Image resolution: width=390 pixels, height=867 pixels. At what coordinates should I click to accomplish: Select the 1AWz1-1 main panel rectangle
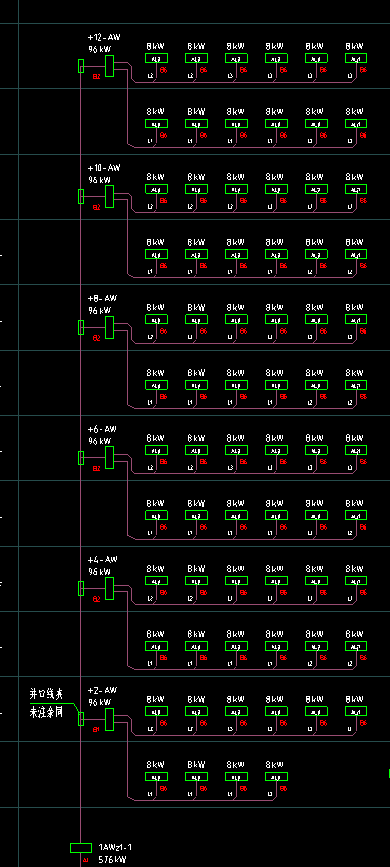[81, 848]
